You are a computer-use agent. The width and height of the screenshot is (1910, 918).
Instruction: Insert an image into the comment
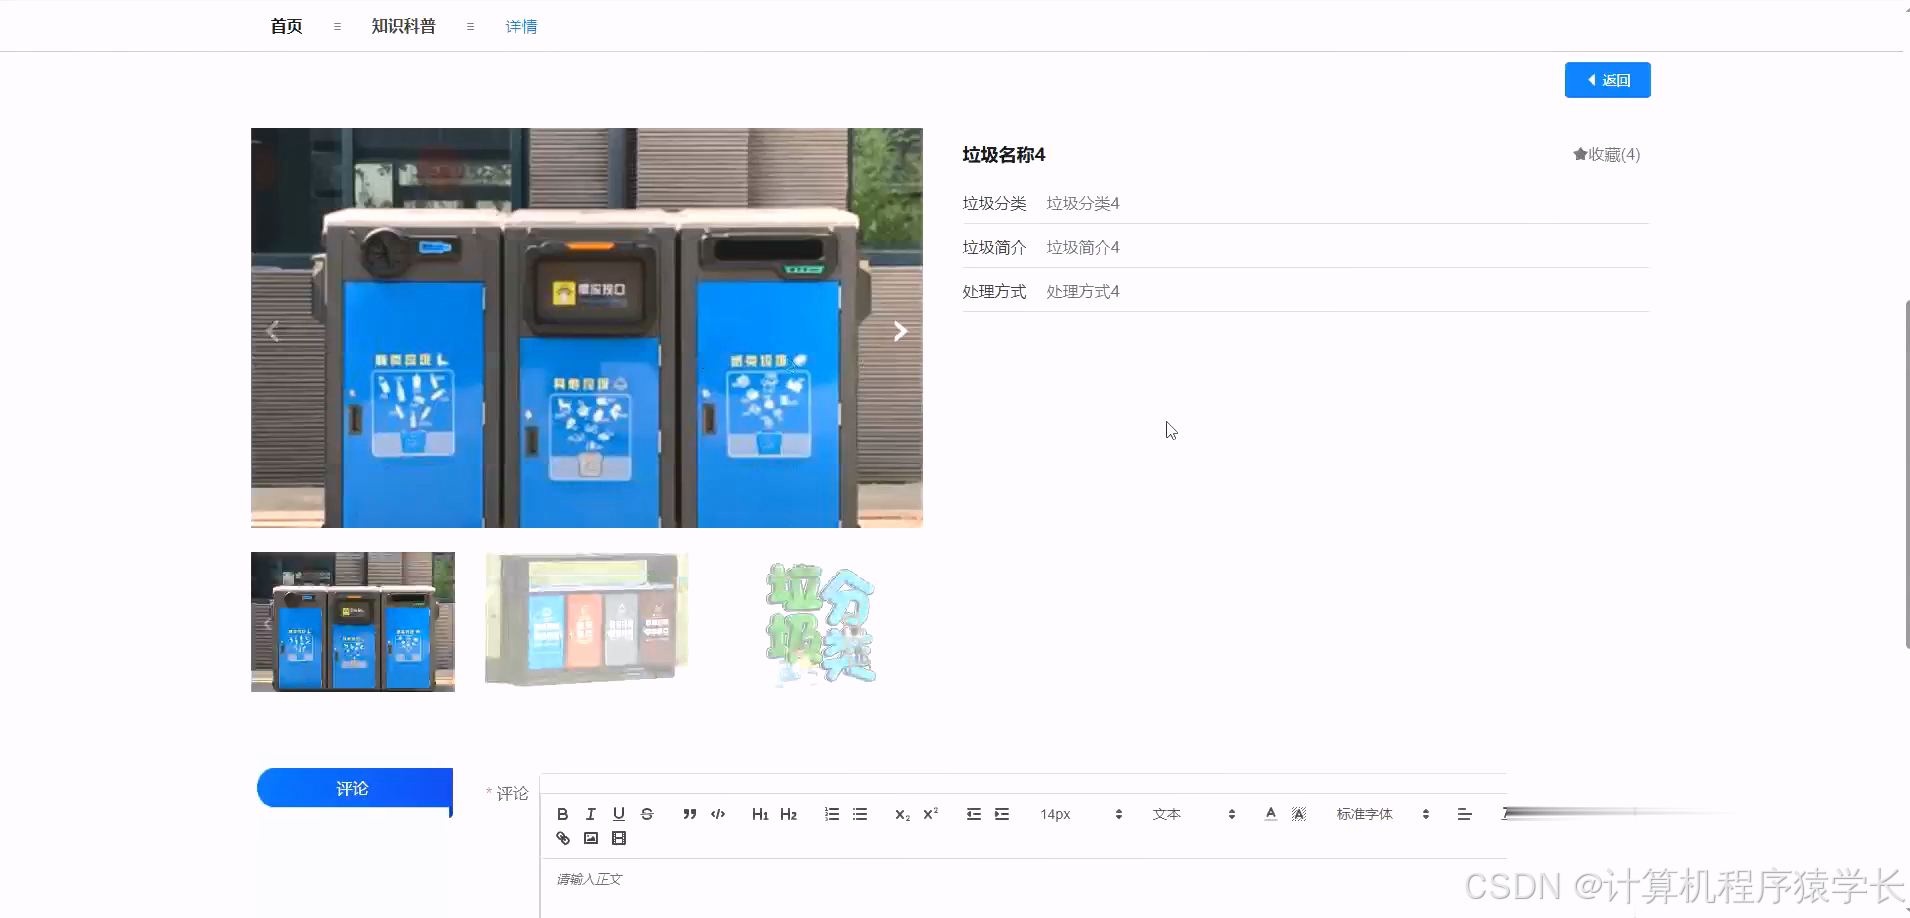click(x=590, y=838)
